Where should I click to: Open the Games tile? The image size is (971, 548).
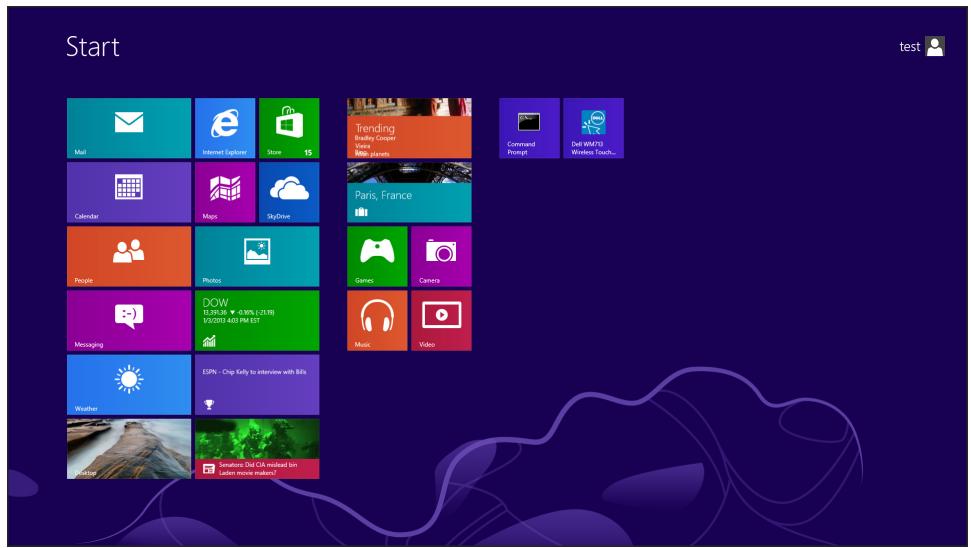point(377,256)
